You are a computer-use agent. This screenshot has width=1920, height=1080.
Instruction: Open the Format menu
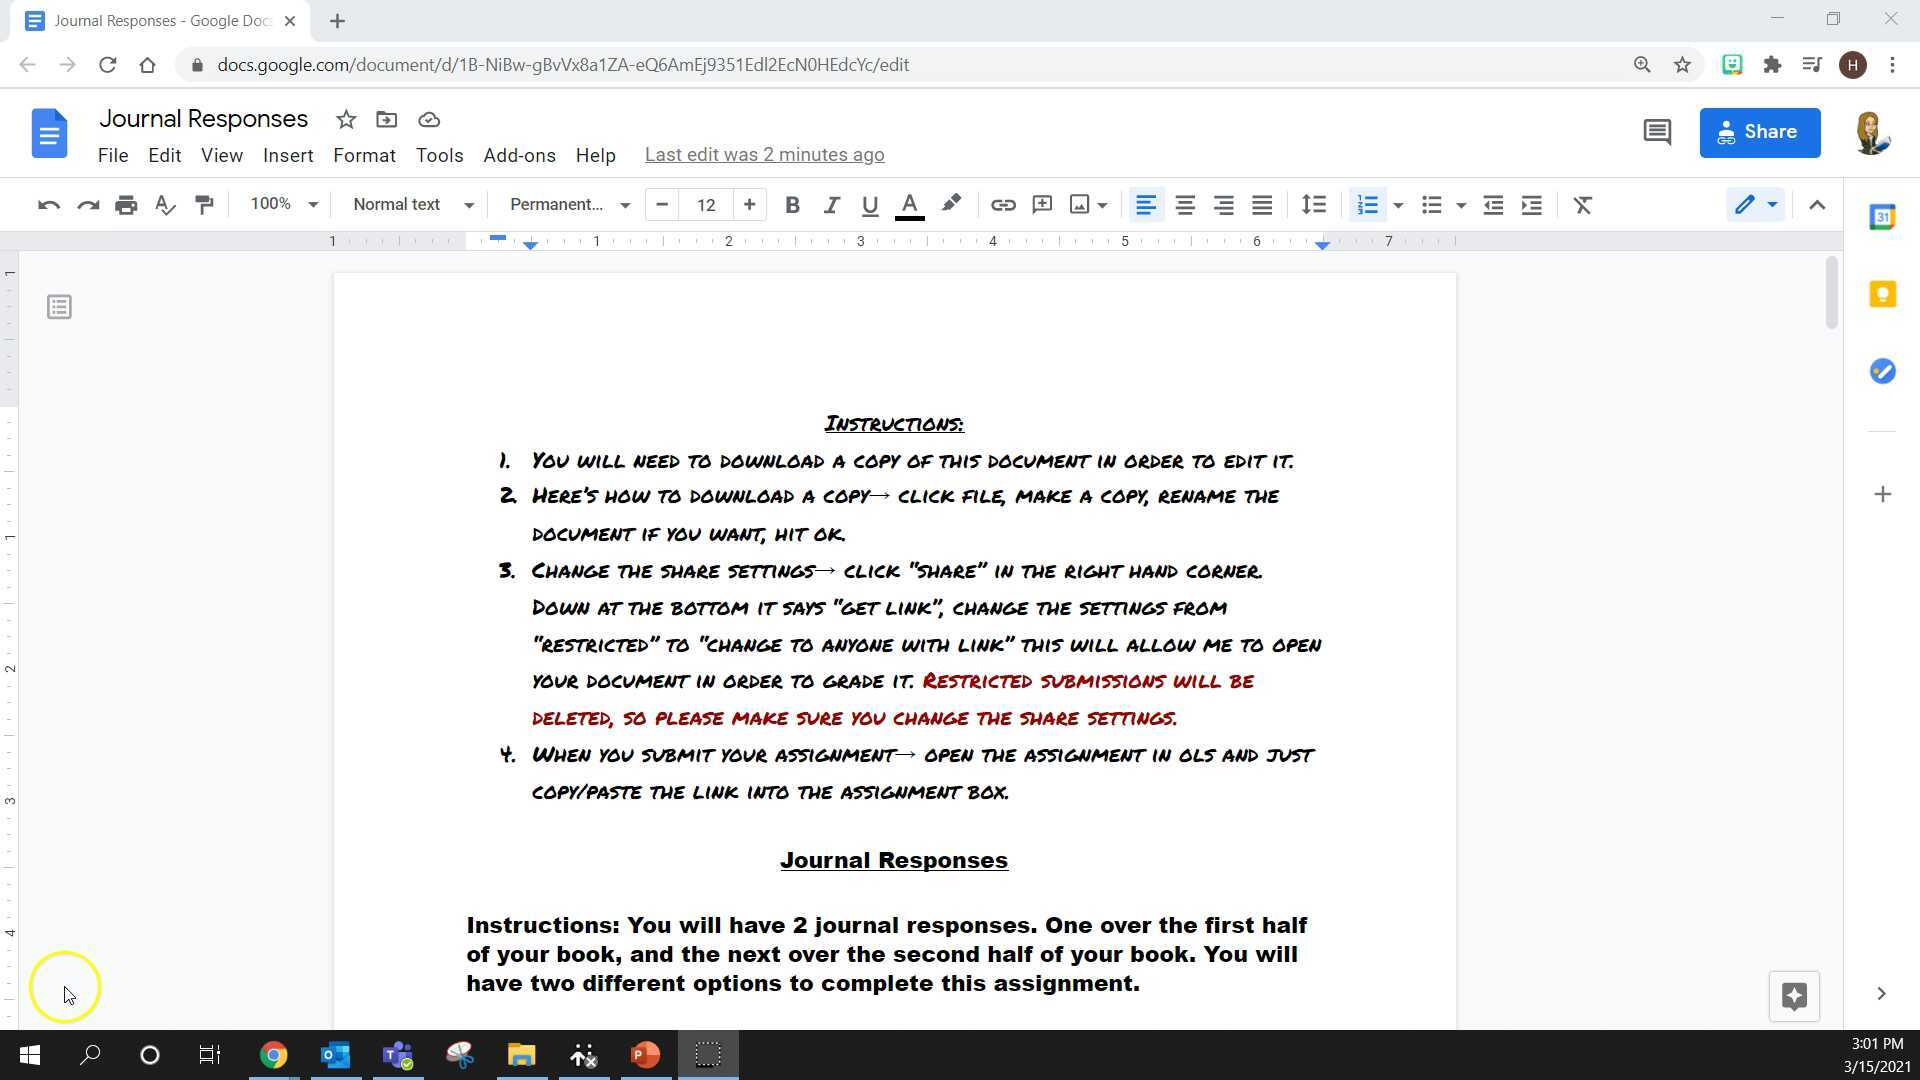[364, 155]
